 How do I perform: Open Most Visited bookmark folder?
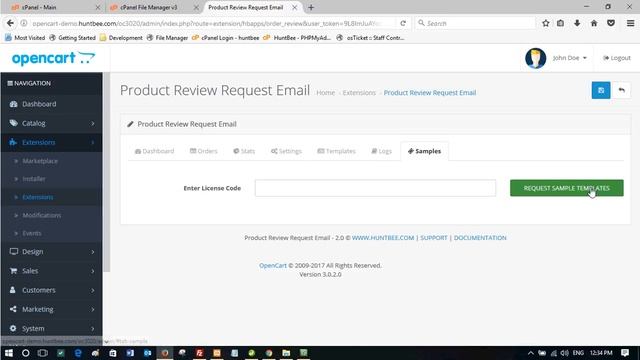click(25, 38)
